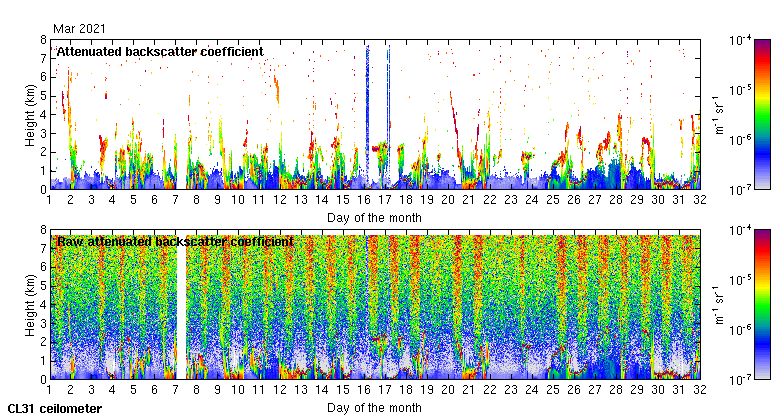The height and width of the screenshot is (420, 780).
Task: Click the 10⁻⁴ label on upper colorbar
Action: (x=742, y=40)
